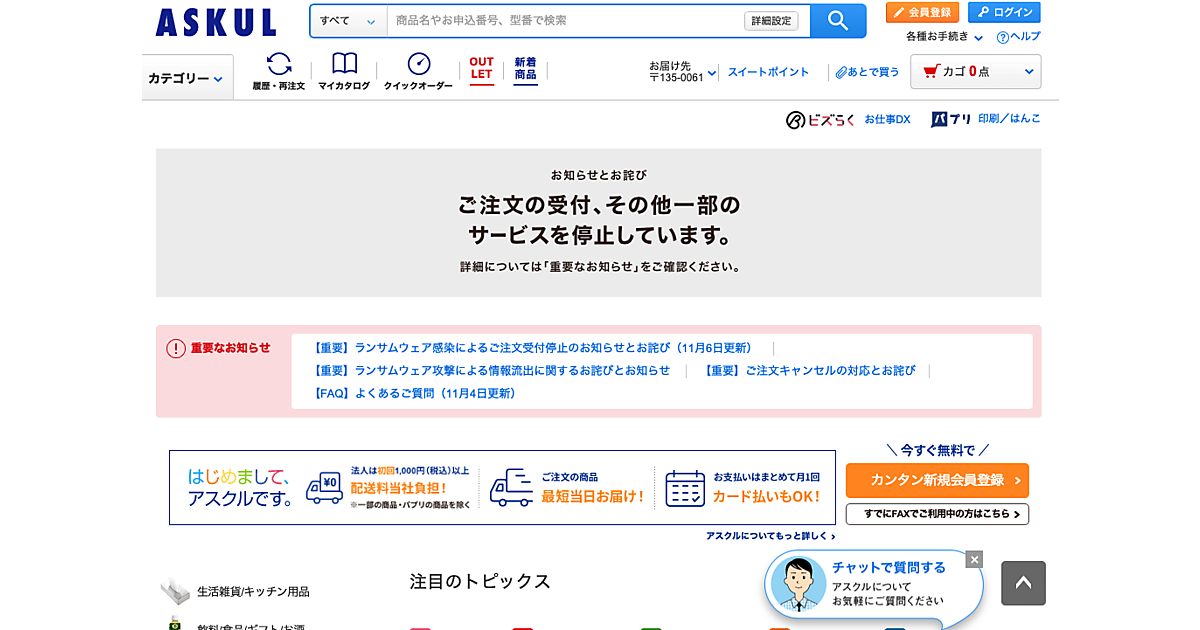Screen dimensions: 1200x630
Task: Open 新着商品 new arrivals icon
Action: pyautogui.click(x=525, y=68)
